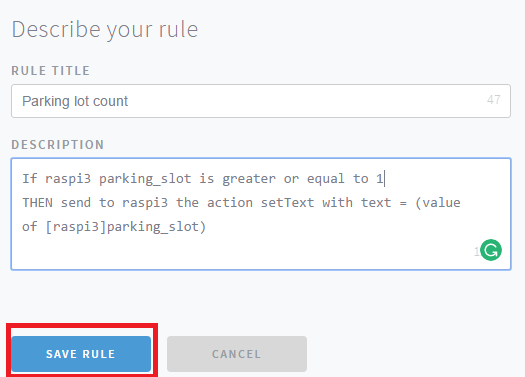Select the DESCRIPTION label
This screenshot has height=377, width=525.
pos(58,145)
